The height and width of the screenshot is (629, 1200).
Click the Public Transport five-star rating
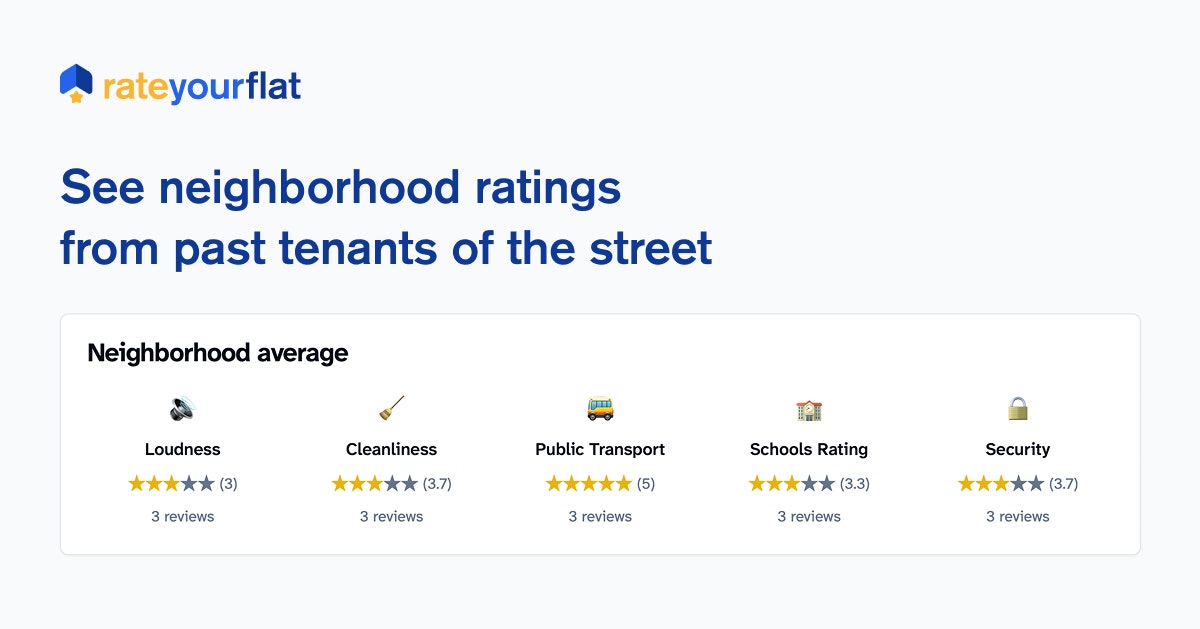[x=589, y=484]
